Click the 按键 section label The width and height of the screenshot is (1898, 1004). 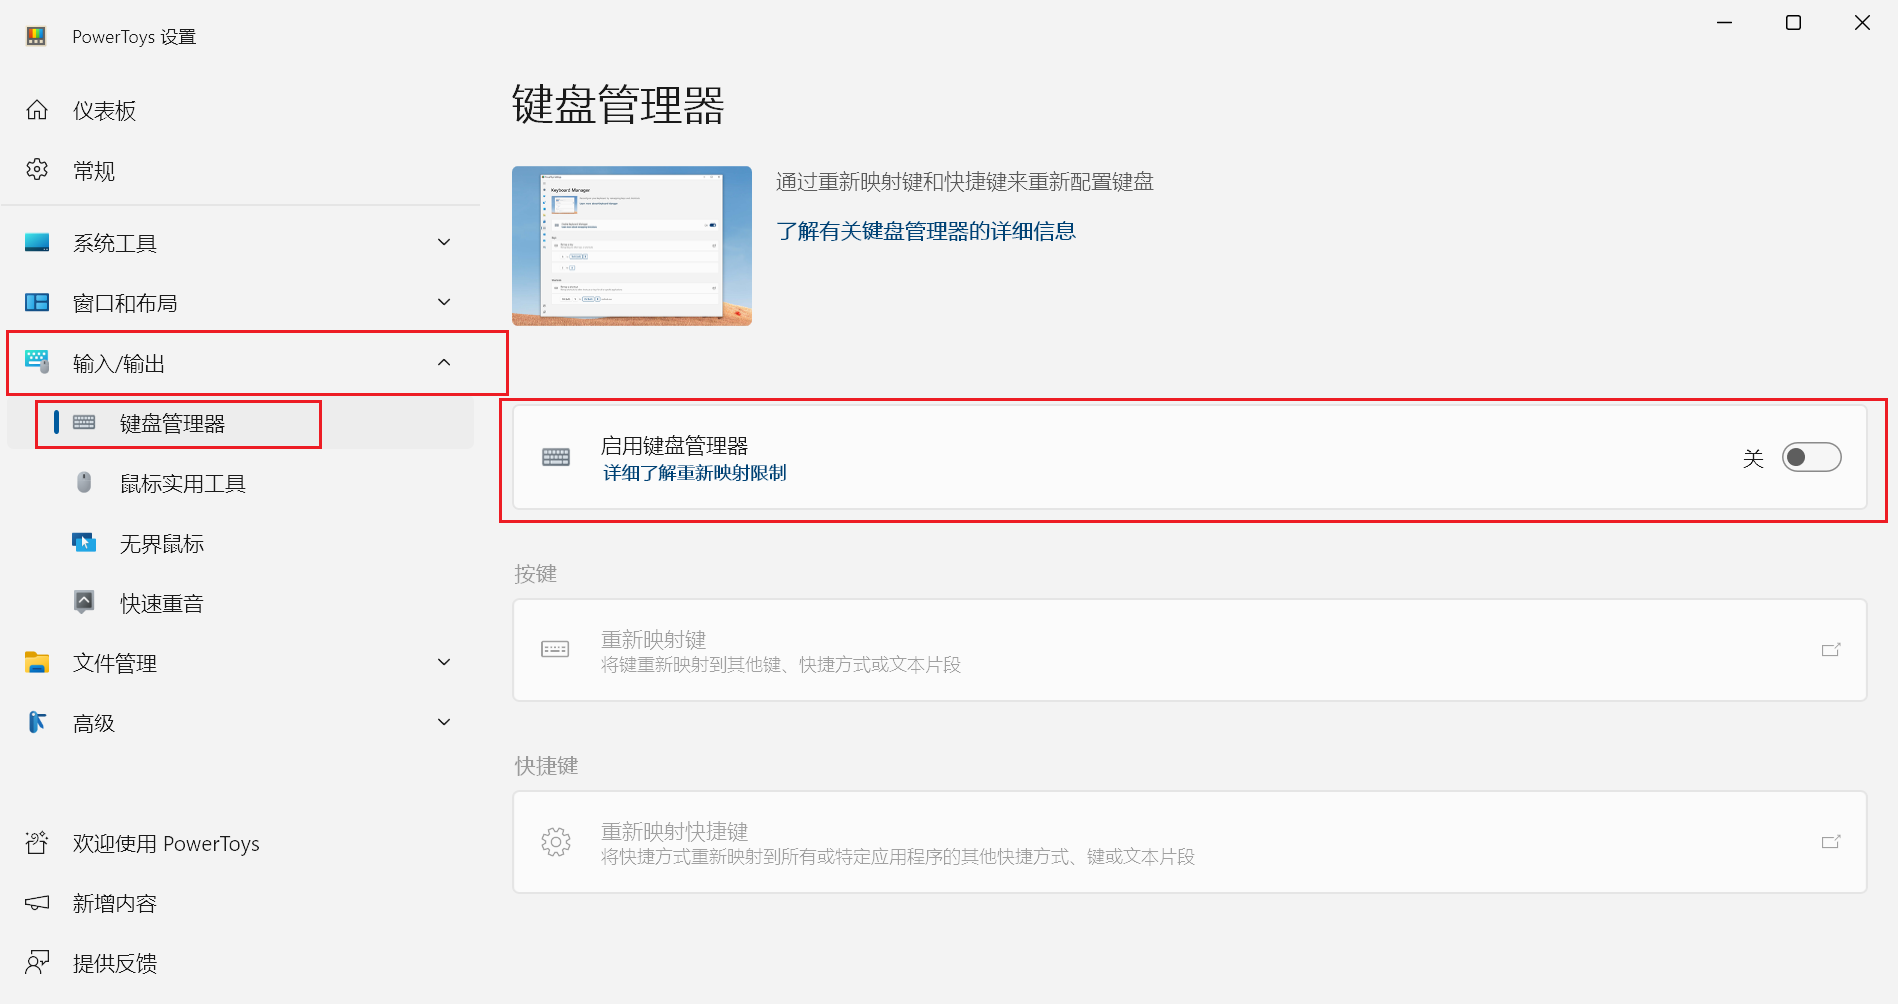[536, 573]
